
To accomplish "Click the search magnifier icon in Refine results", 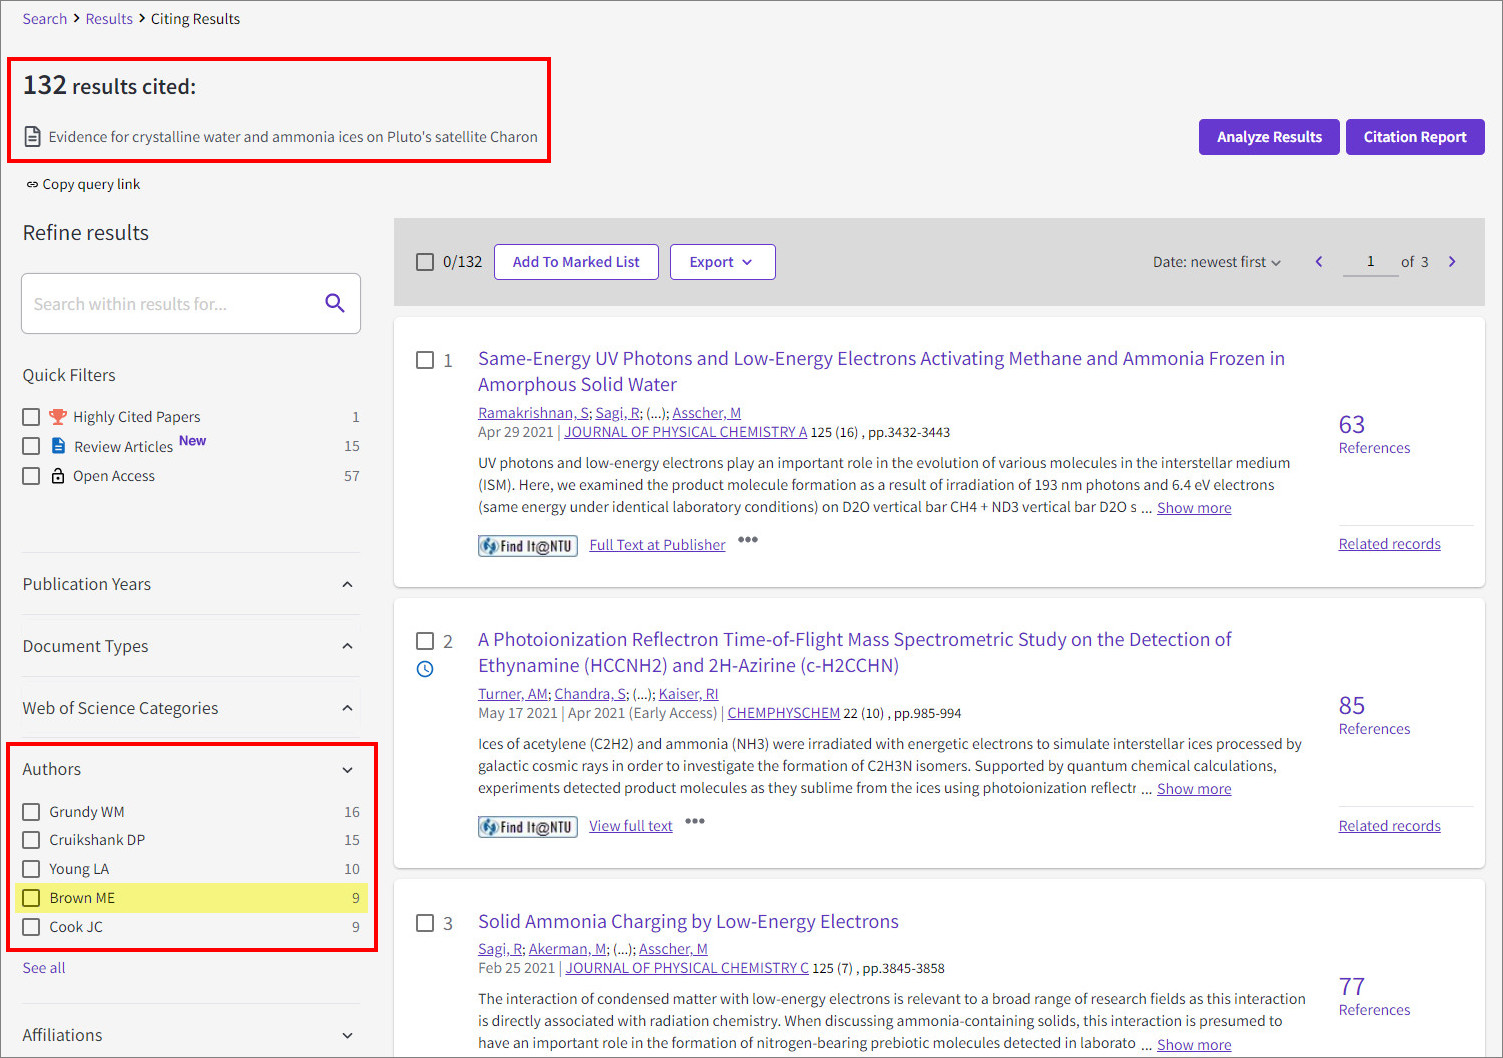I will tap(335, 303).
